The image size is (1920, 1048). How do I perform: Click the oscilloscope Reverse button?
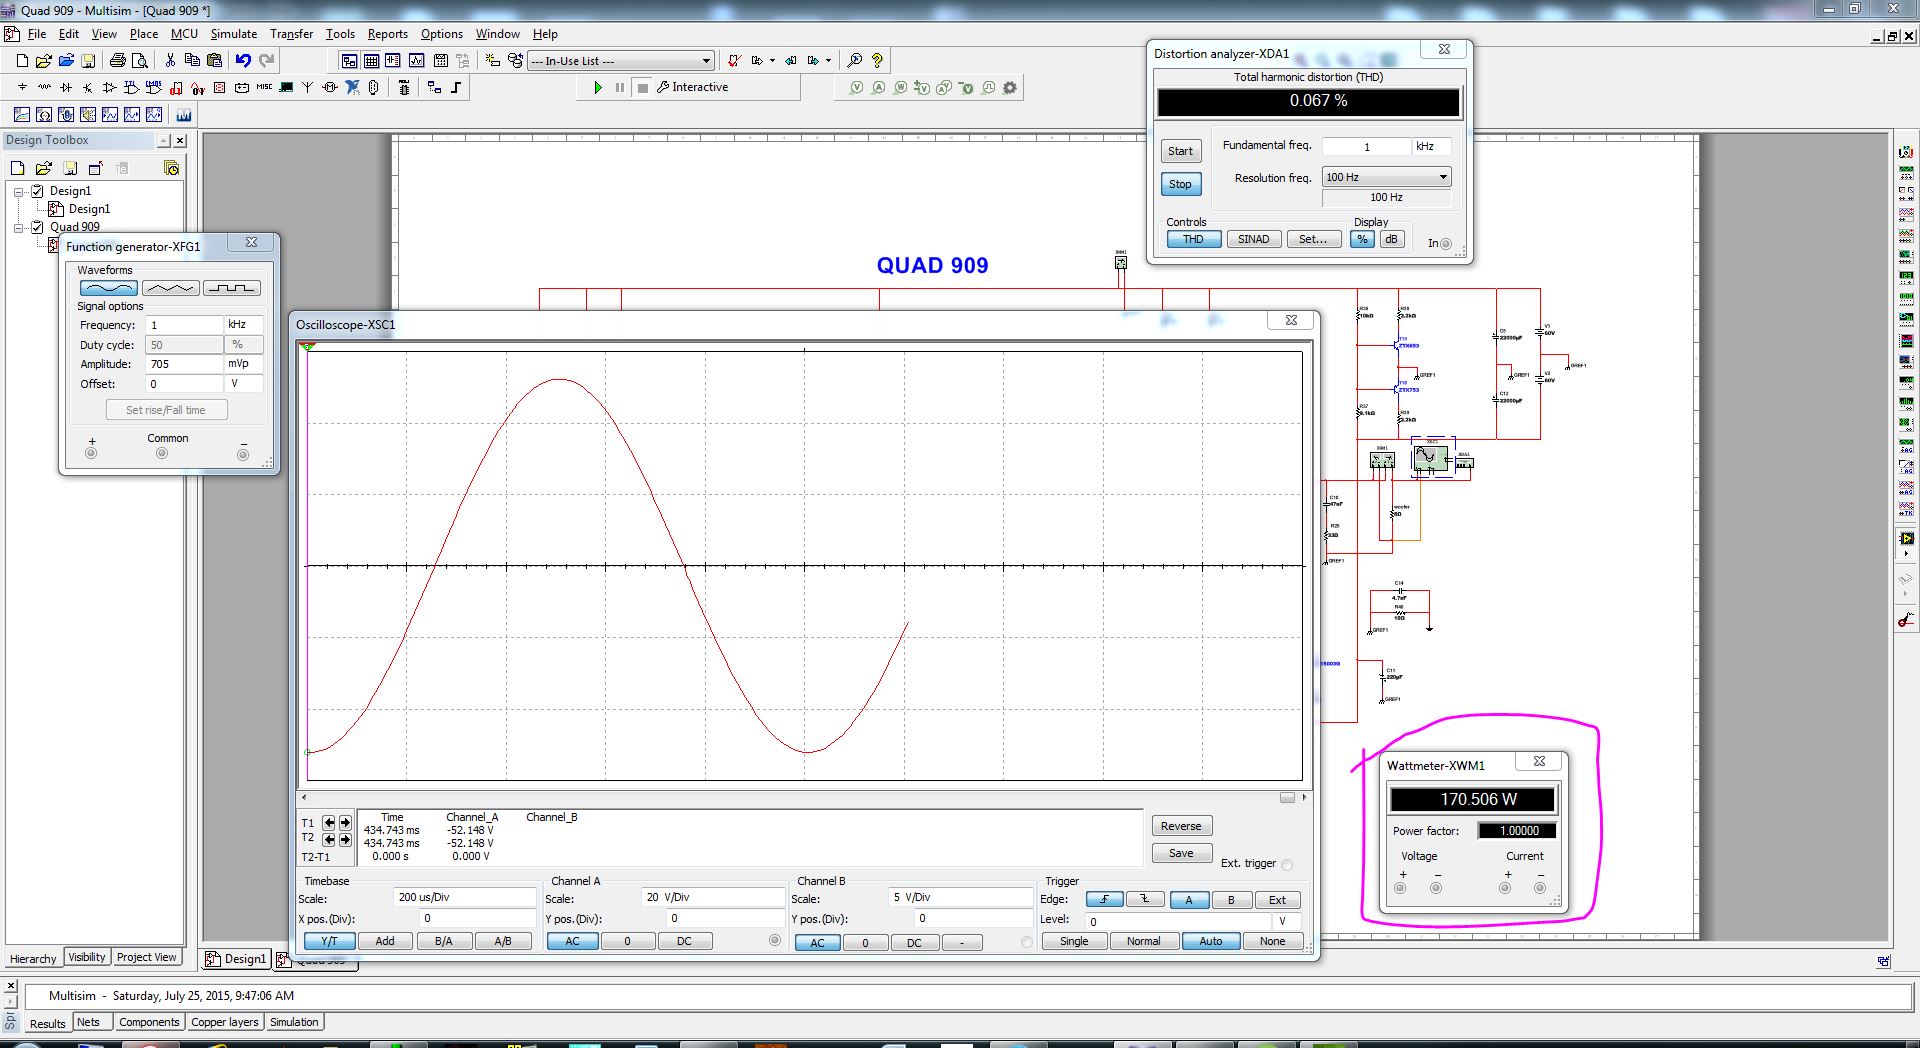[x=1181, y=826]
